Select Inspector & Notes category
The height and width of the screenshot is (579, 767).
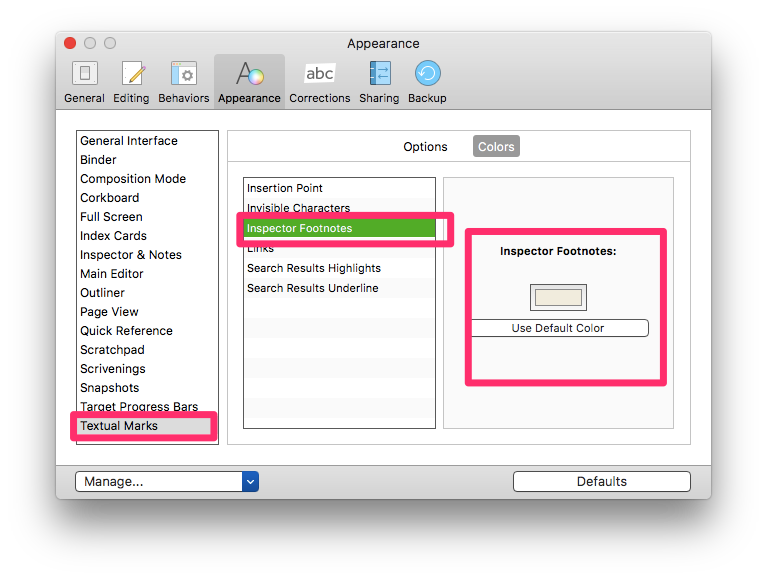(147, 255)
